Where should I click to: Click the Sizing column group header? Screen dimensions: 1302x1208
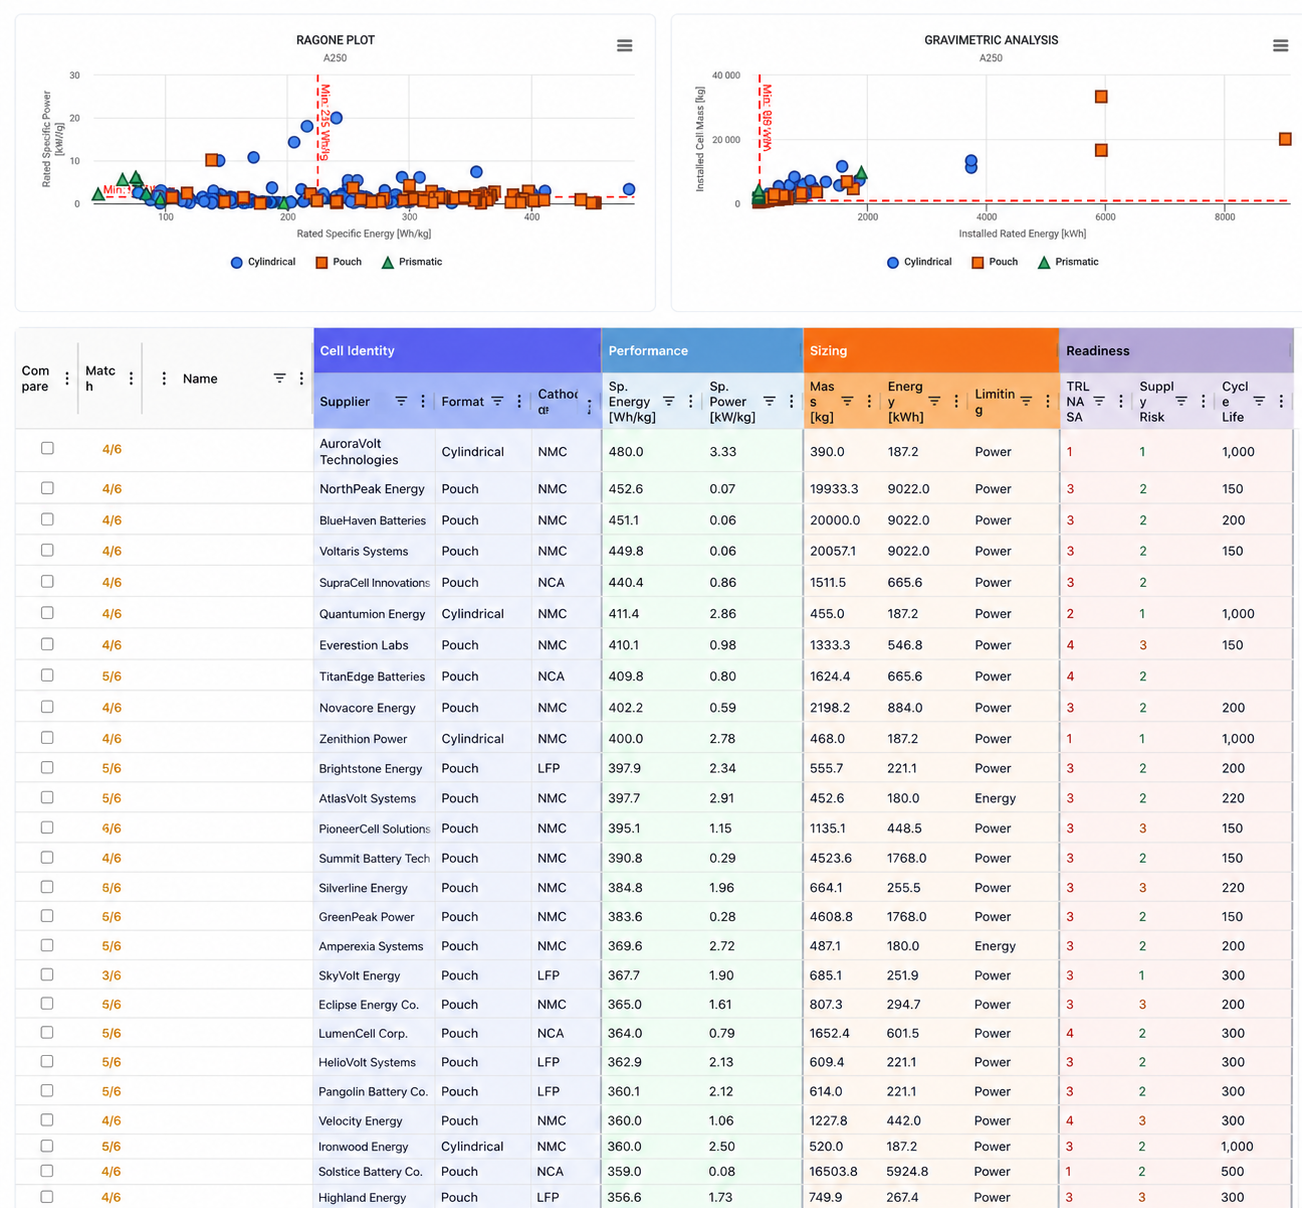tap(931, 351)
